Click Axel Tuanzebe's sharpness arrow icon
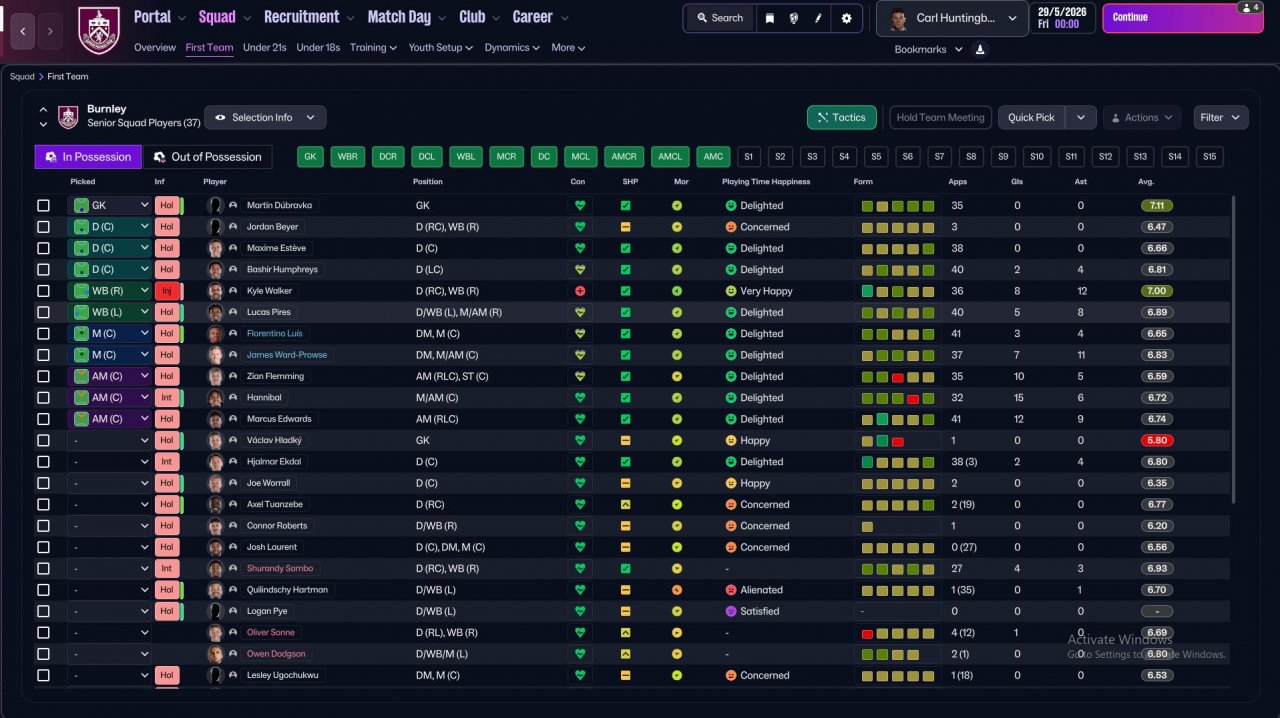Viewport: 1280px width, 718px height. [x=625, y=504]
